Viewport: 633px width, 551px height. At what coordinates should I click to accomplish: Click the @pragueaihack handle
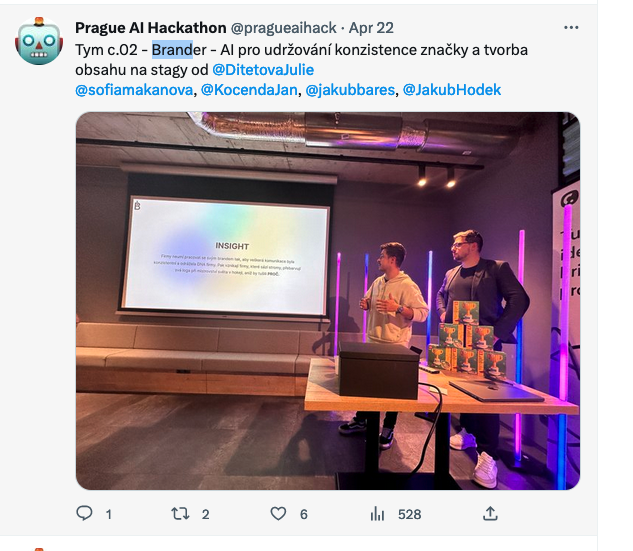(x=283, y=28)
